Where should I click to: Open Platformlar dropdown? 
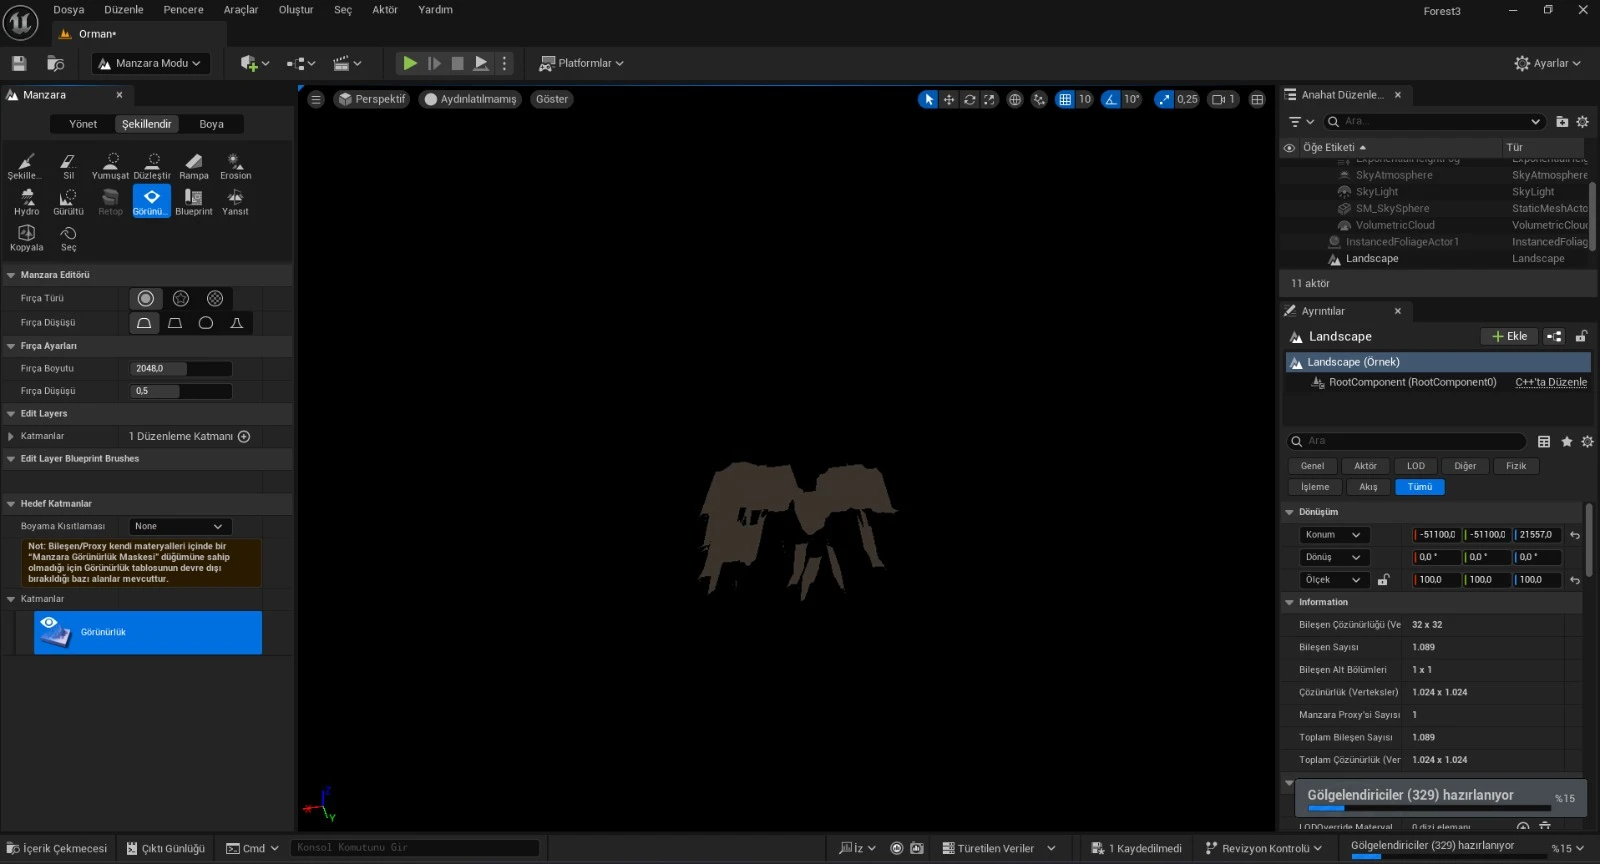coord(581,63)
